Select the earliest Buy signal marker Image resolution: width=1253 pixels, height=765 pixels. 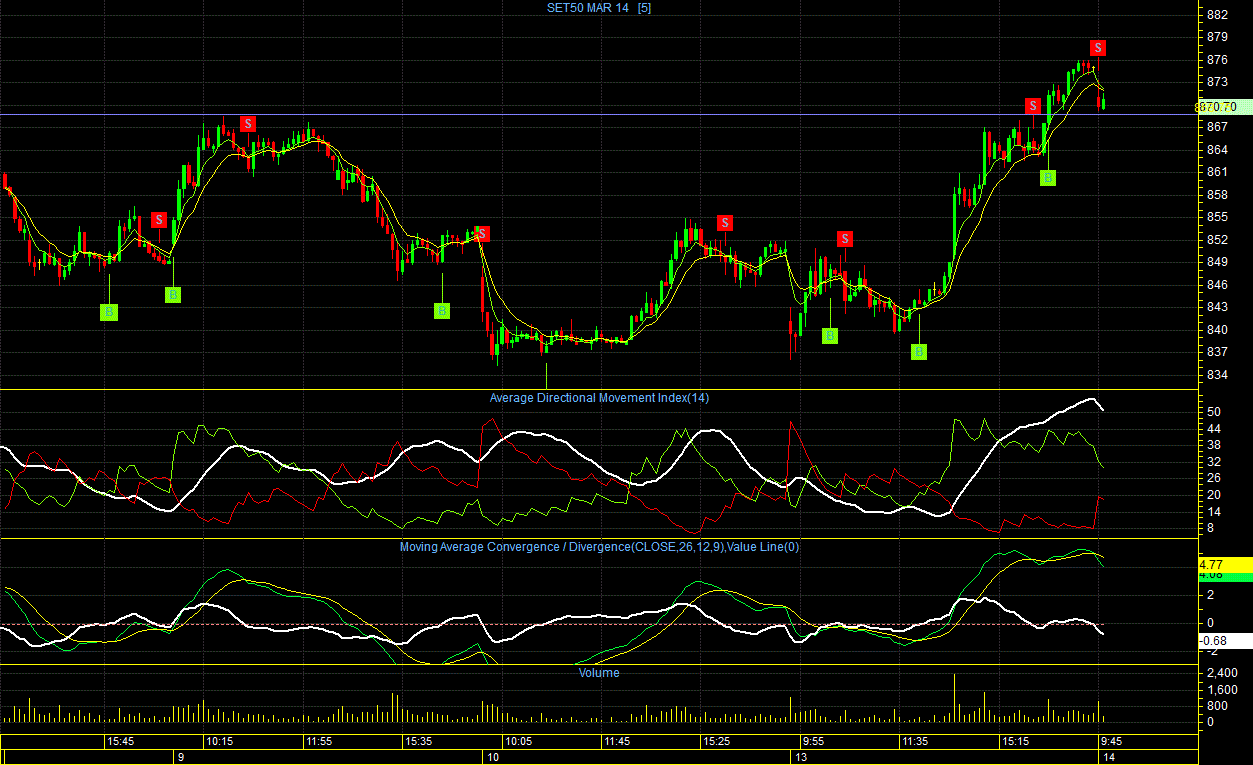coord(108,312)
